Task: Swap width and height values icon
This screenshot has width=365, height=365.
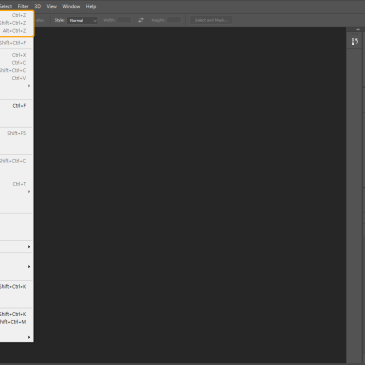Action: (141, 20)
